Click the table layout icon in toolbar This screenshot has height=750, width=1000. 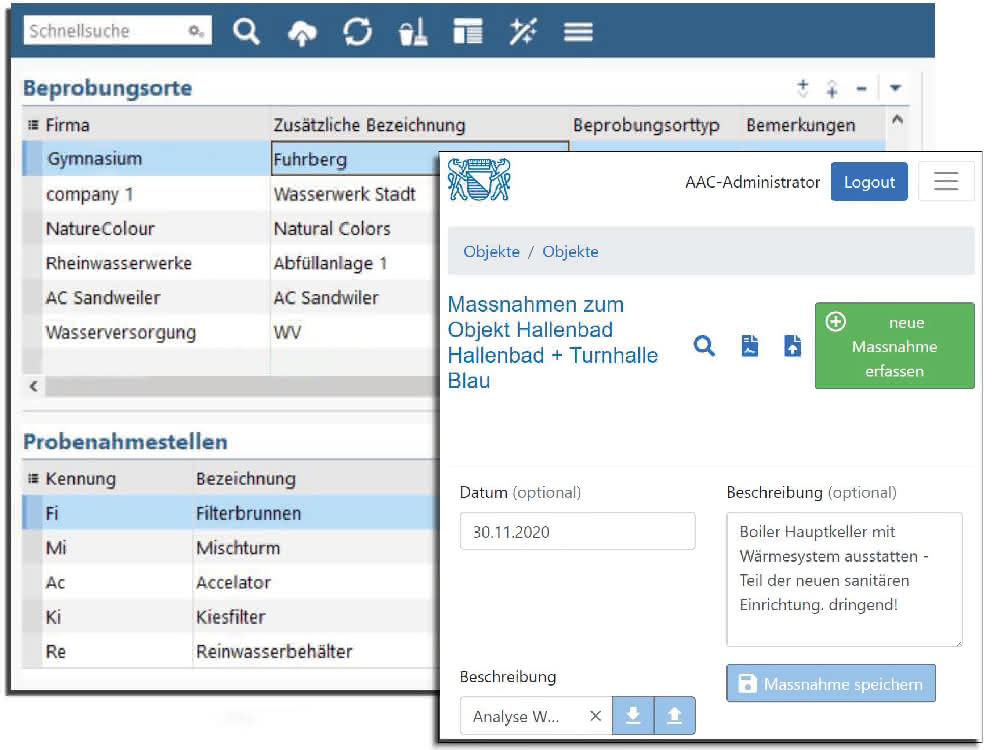(467, 31)
